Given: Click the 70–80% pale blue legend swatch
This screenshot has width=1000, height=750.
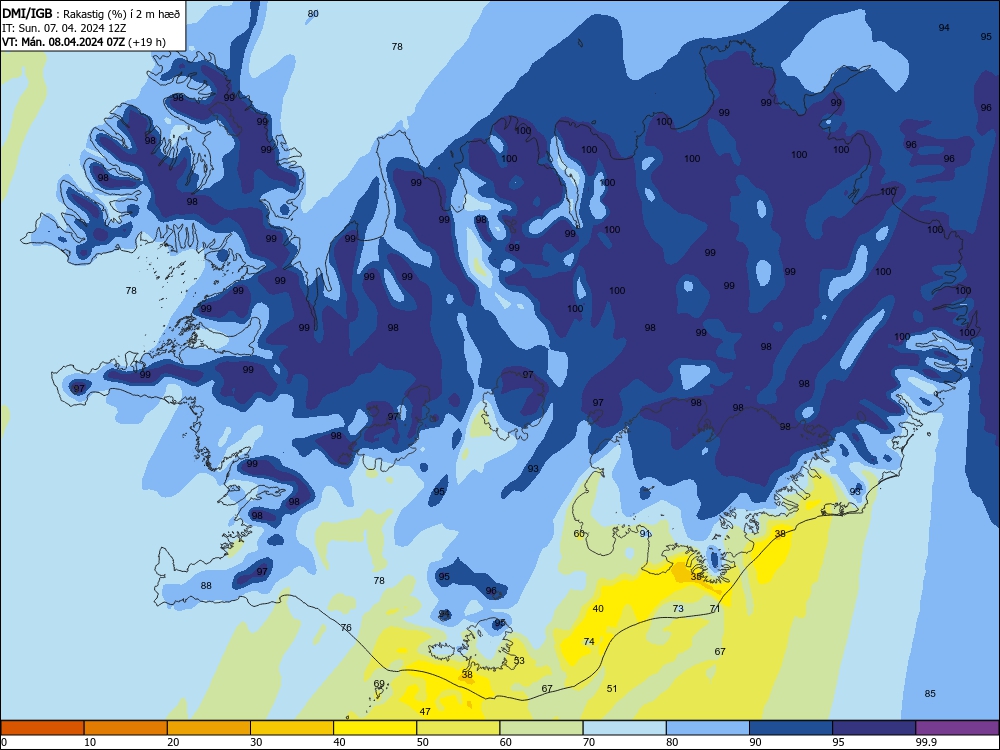Looking at the screenshot, I should [624, 728].
